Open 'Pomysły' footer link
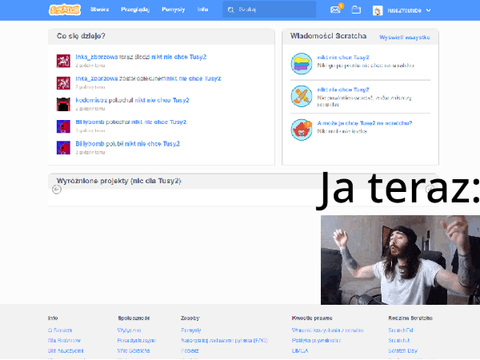The height and width of the screenshot is (360, 480). point(191,330)
